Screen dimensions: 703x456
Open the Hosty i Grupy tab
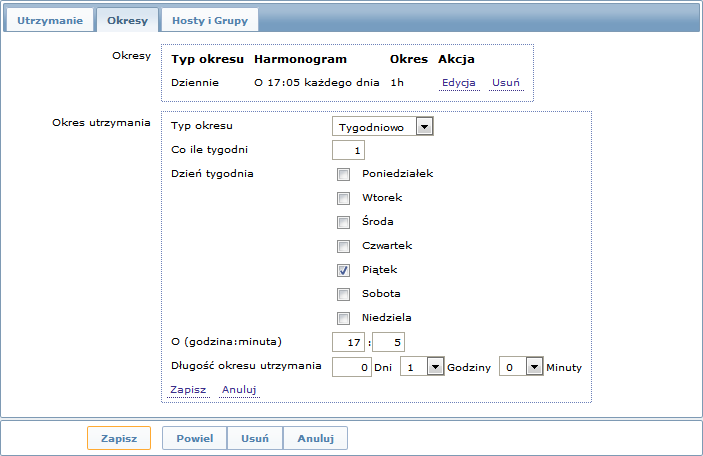pyautogui.click(x=210, y=21)
